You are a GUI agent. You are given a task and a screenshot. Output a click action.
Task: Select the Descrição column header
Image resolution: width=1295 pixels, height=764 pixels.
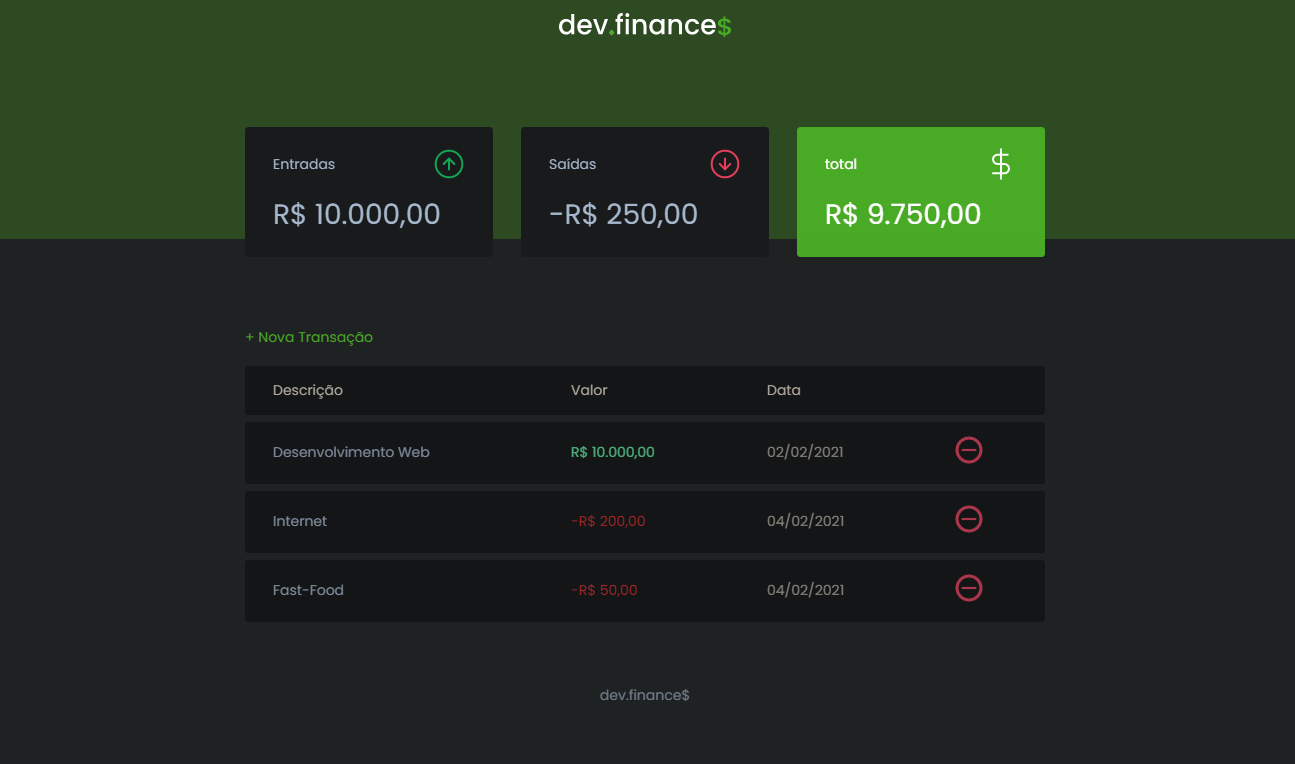[307, 390]
